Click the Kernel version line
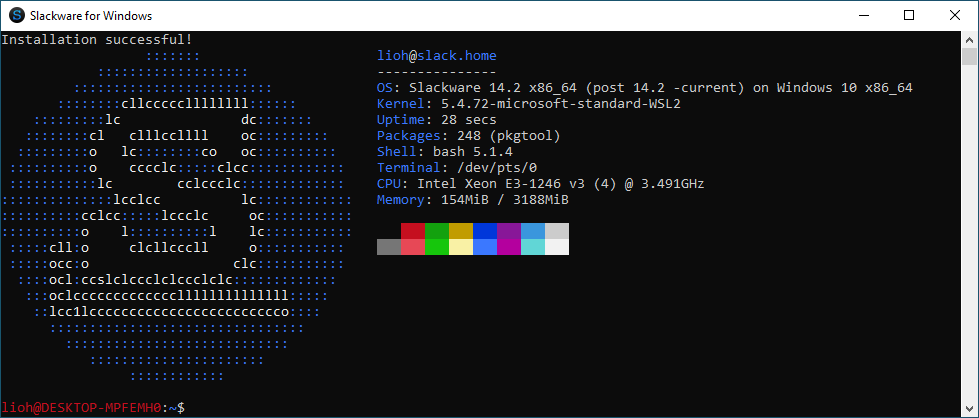Viewport: 979px width, 418px height. click(x=529, y=104)
